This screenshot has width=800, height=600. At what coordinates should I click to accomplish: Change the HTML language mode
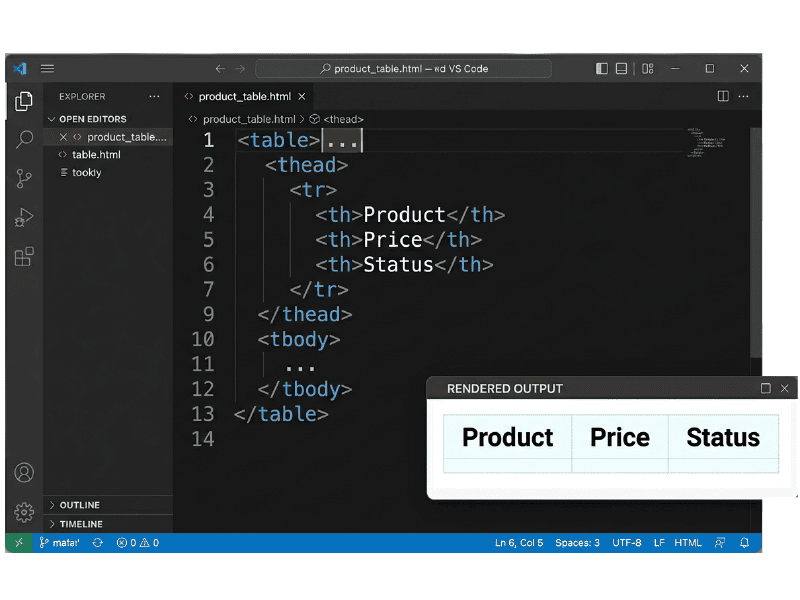pyautogui.click(x=688, y=543)
